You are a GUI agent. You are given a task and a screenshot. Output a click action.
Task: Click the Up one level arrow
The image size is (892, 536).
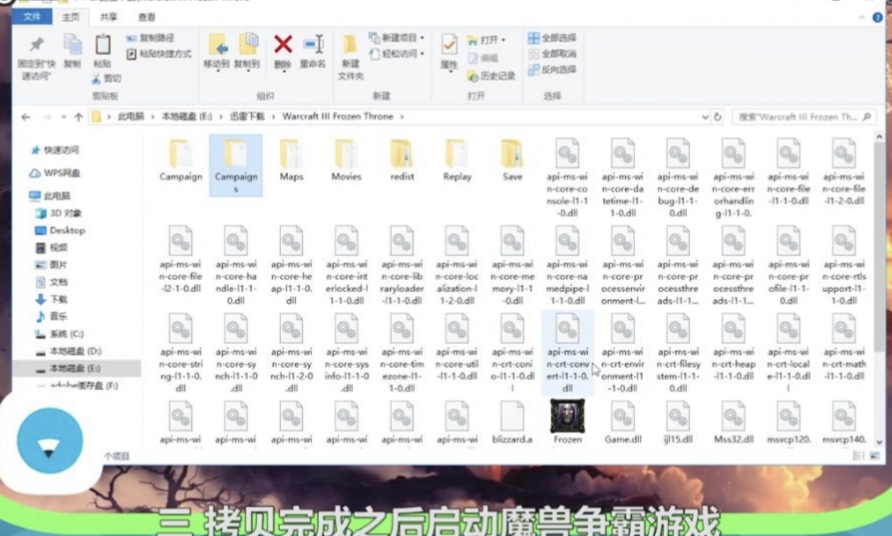pyautogui.click(x=79, y=117)
